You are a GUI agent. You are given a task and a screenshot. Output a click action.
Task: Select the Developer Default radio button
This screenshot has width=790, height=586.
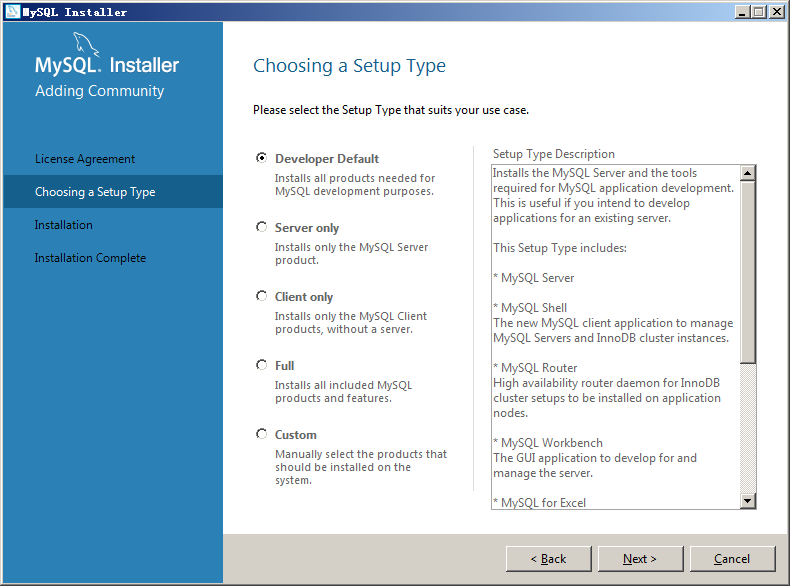coord(261,158)
